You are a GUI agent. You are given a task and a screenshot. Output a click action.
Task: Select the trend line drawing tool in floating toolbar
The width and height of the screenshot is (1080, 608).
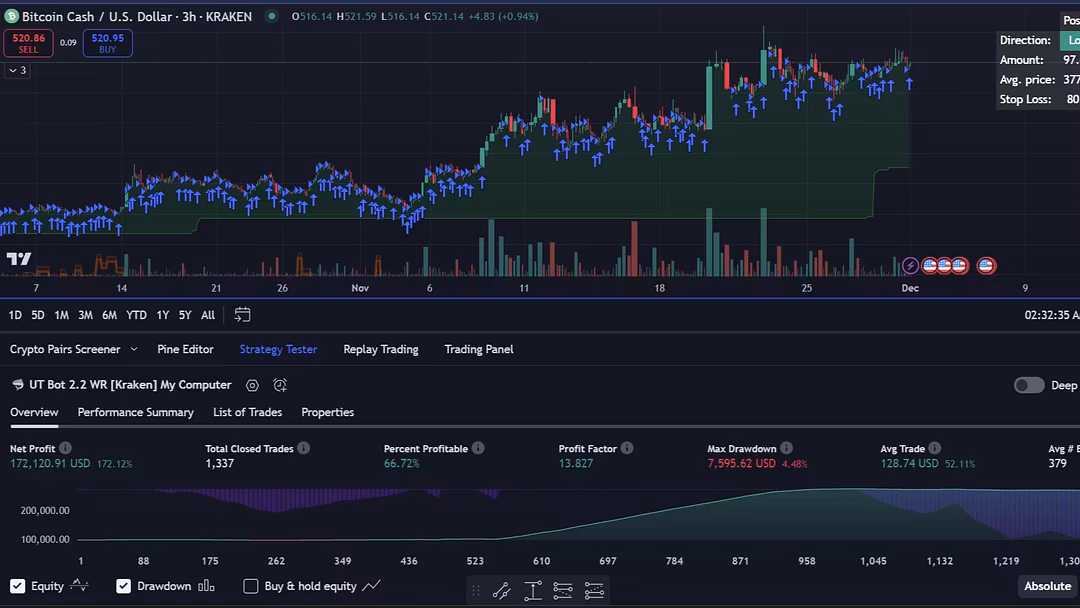tap(501, 590)
